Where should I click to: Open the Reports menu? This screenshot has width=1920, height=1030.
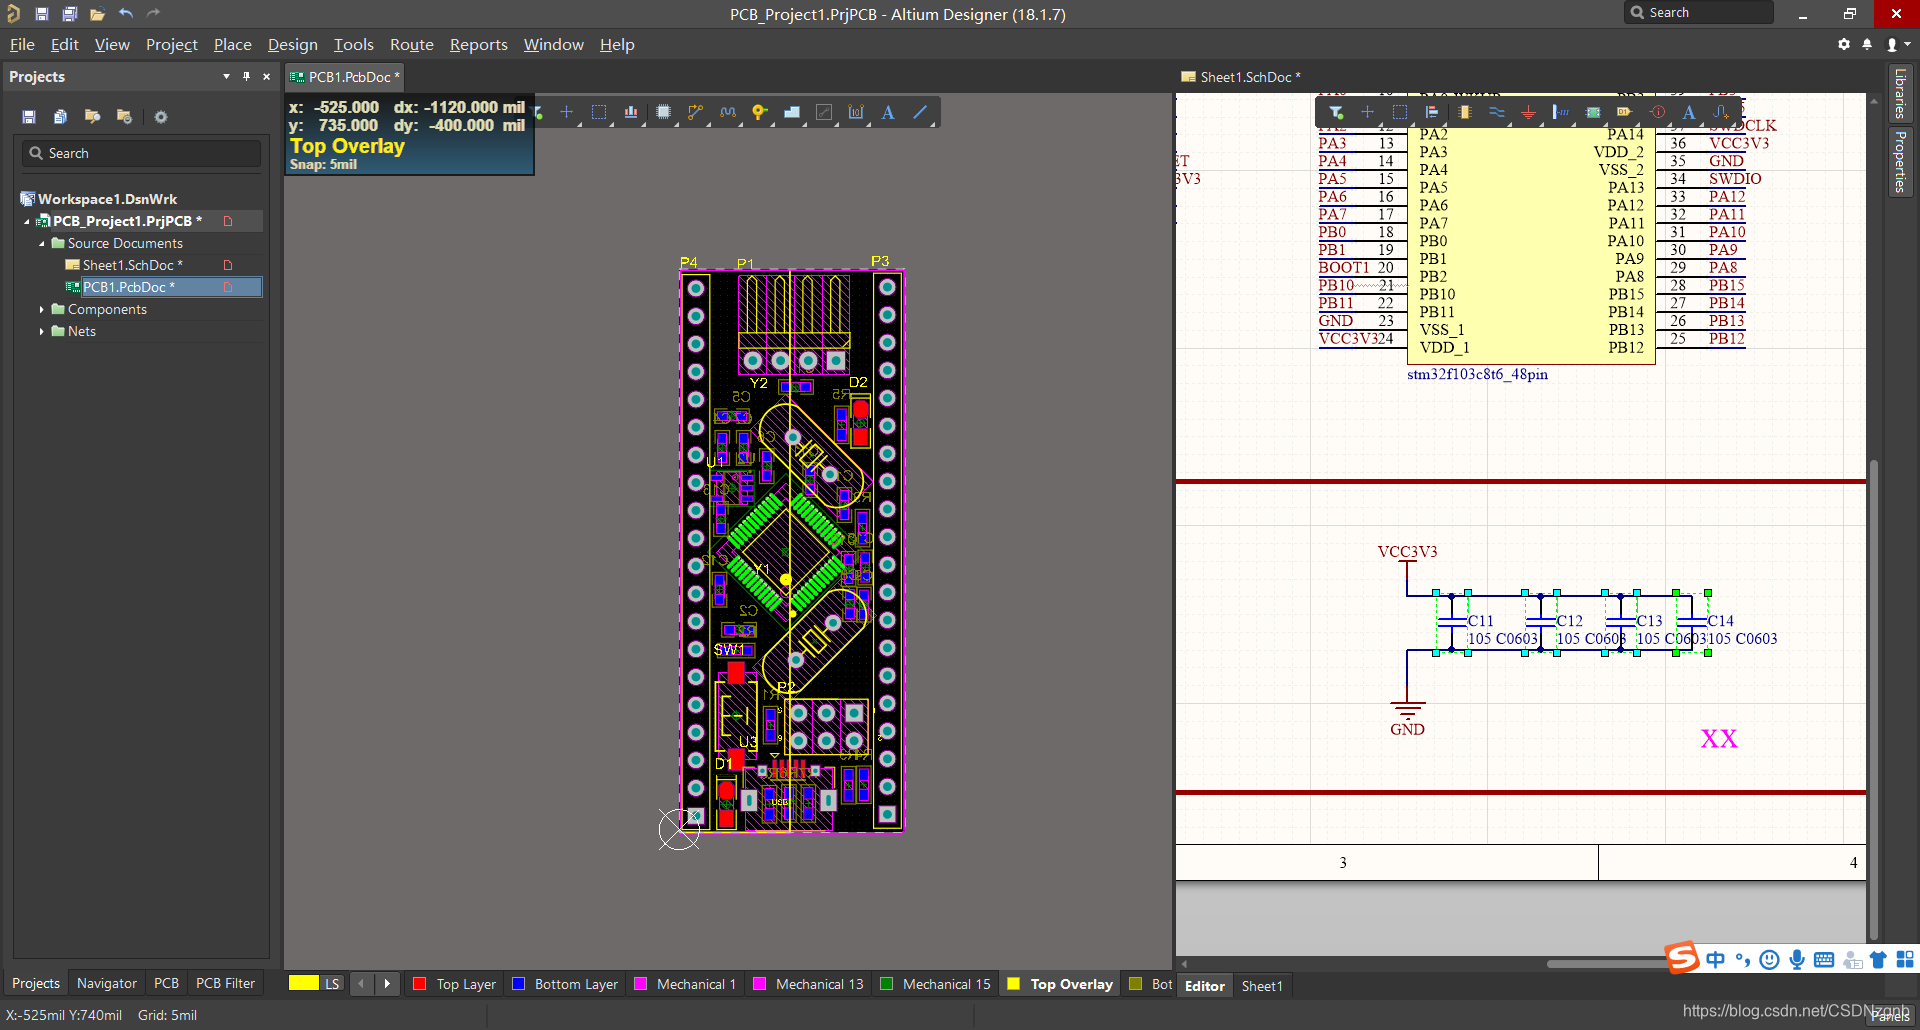click(478, 44)
